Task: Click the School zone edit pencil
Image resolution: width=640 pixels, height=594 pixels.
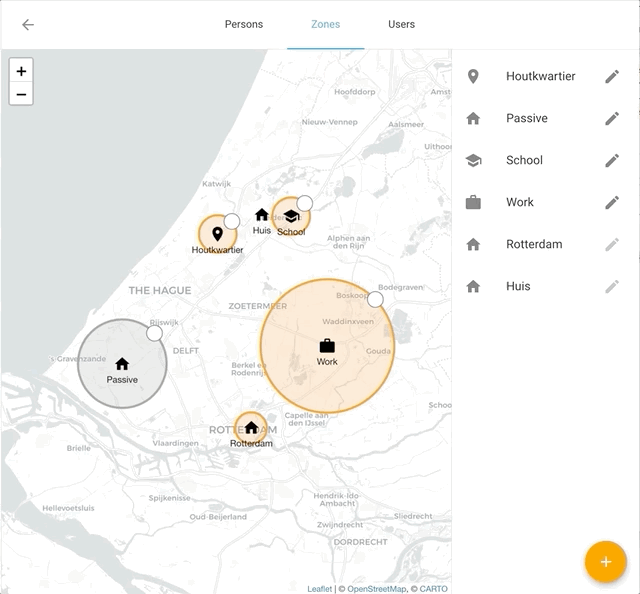Action: coord(612,161)
